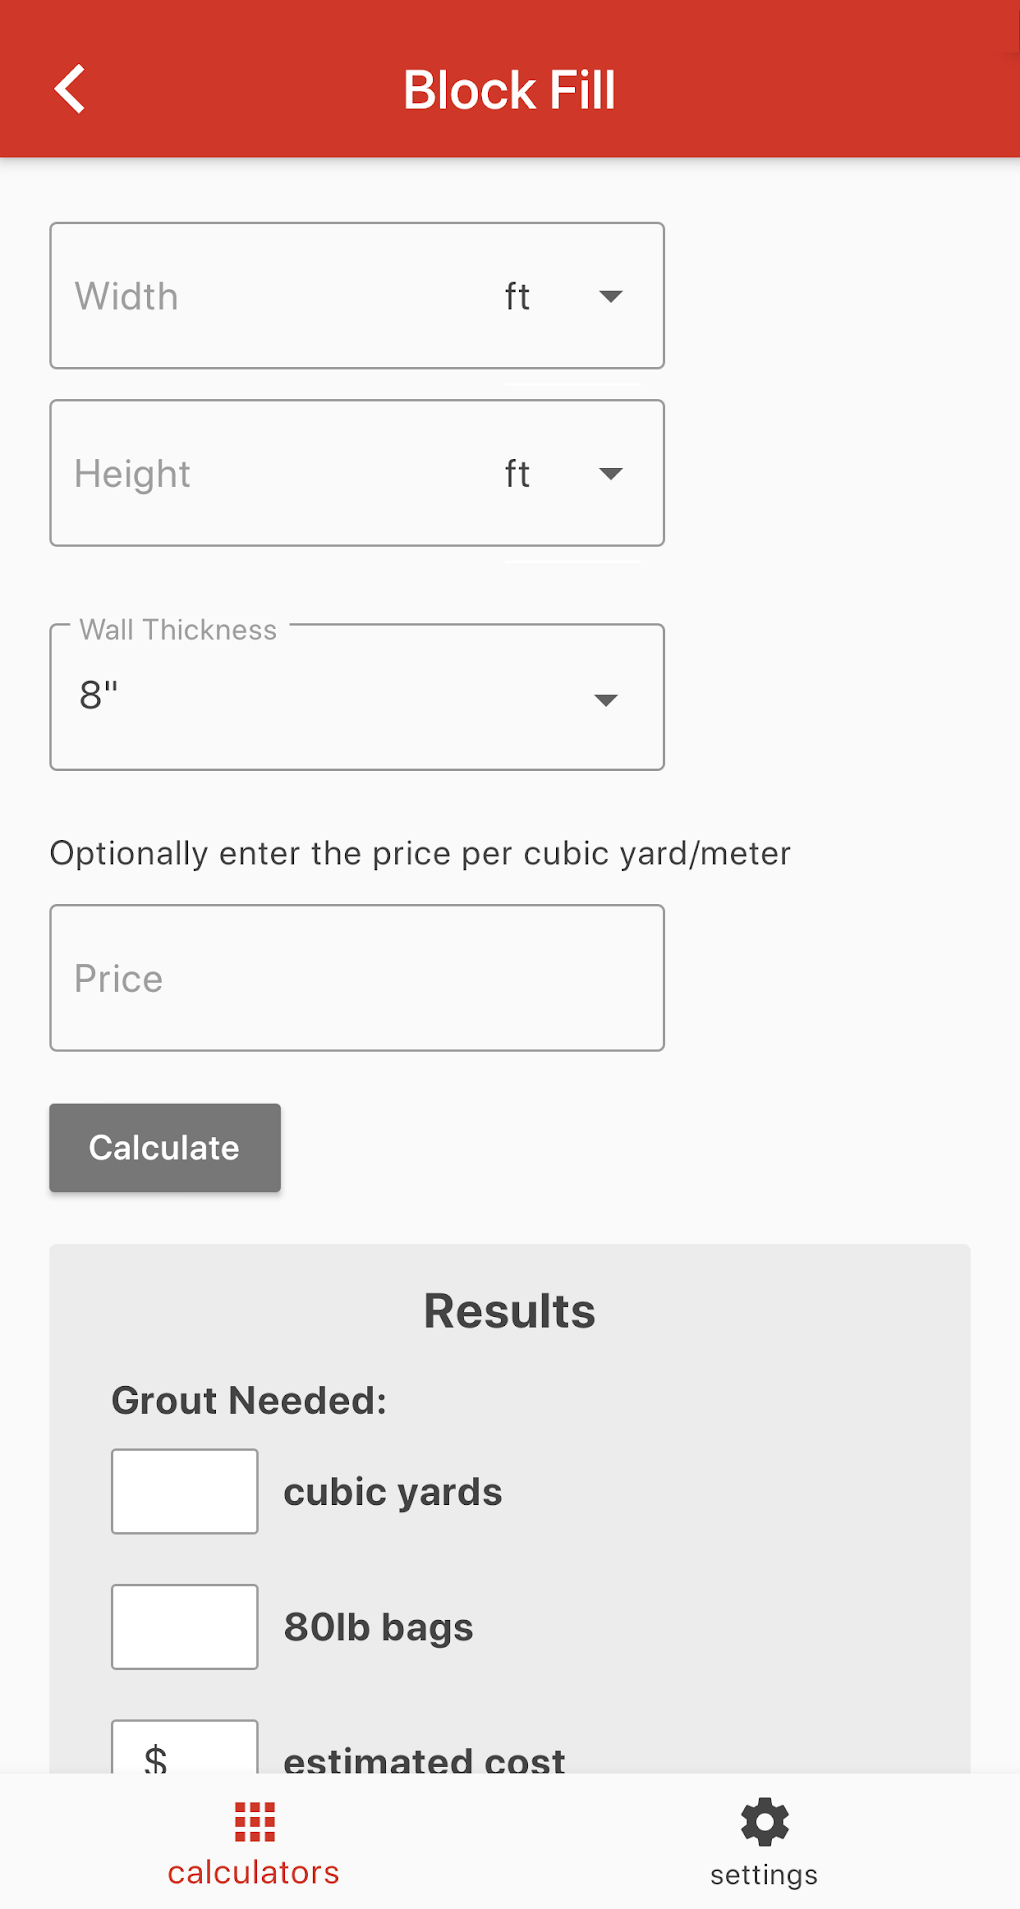The image size is (1020, 1909).
Task: Click the Height unit dropdown arrow
Action: point(610,473)
